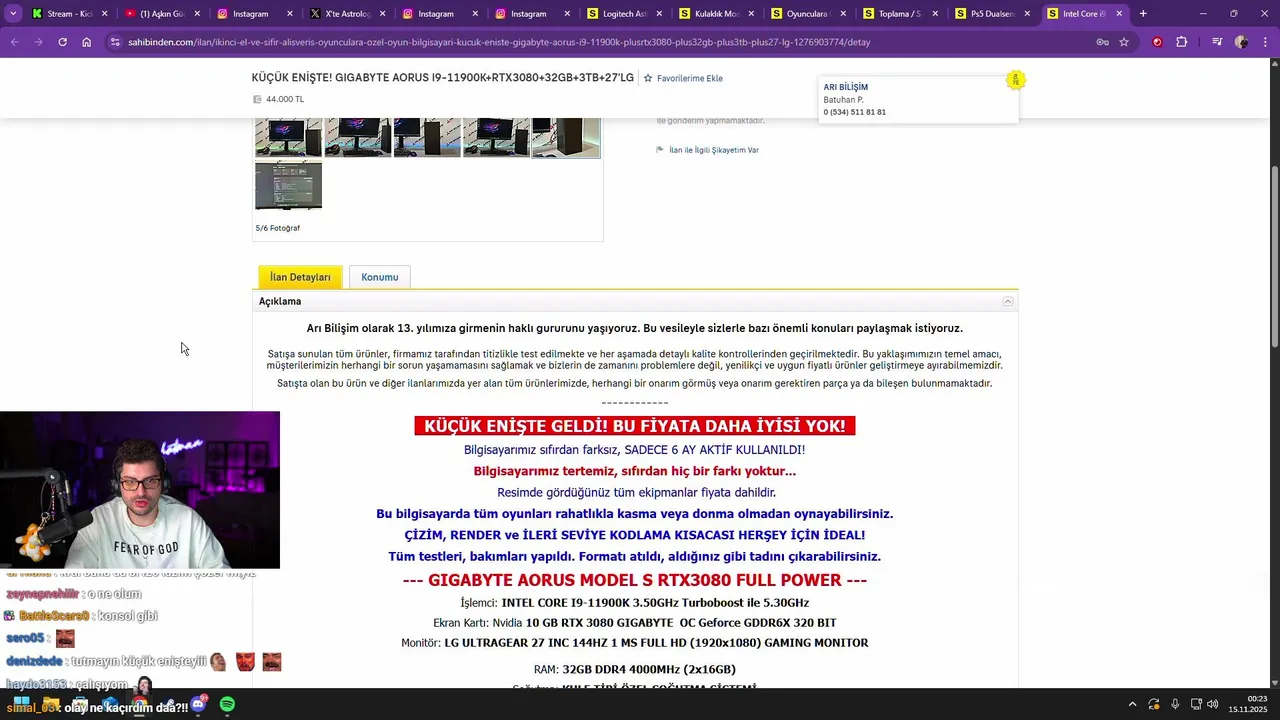Screen dimensions: 1280x720
Task: Open the browser extensions puzzle icon
Action: click(1182, 42)
